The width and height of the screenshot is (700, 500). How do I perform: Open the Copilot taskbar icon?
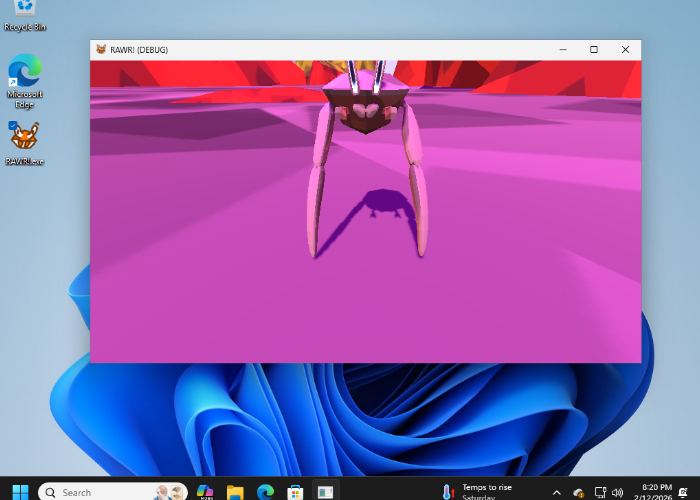tap(205, 492)
